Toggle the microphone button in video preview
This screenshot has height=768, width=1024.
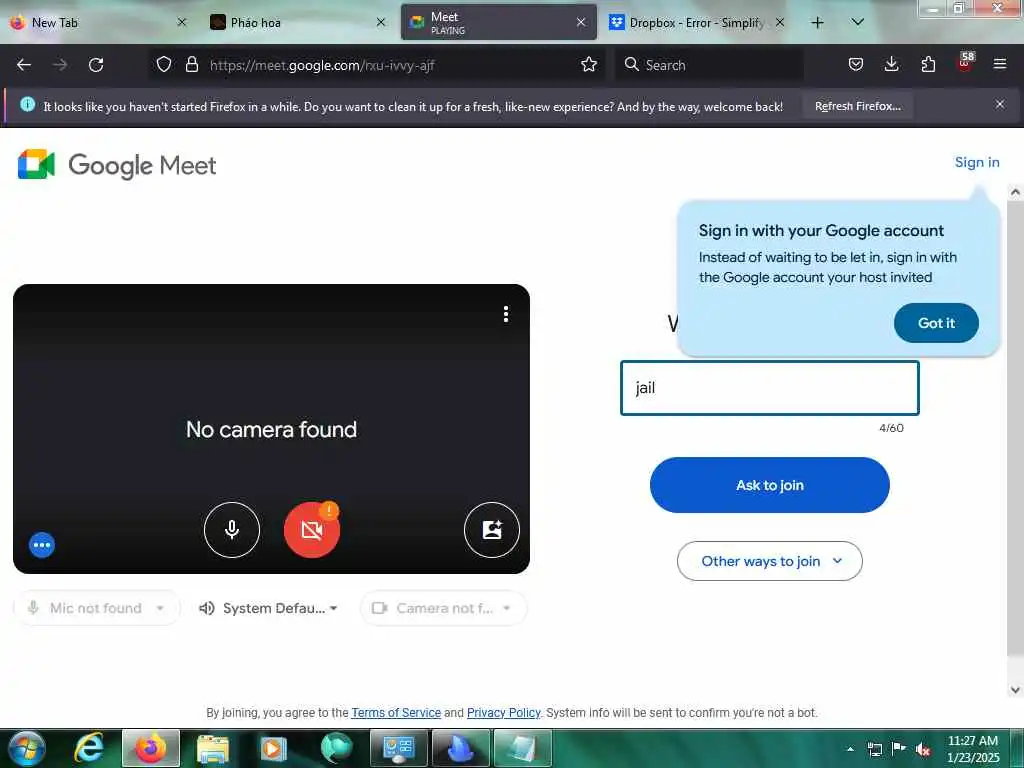click(x=232, y=530)
